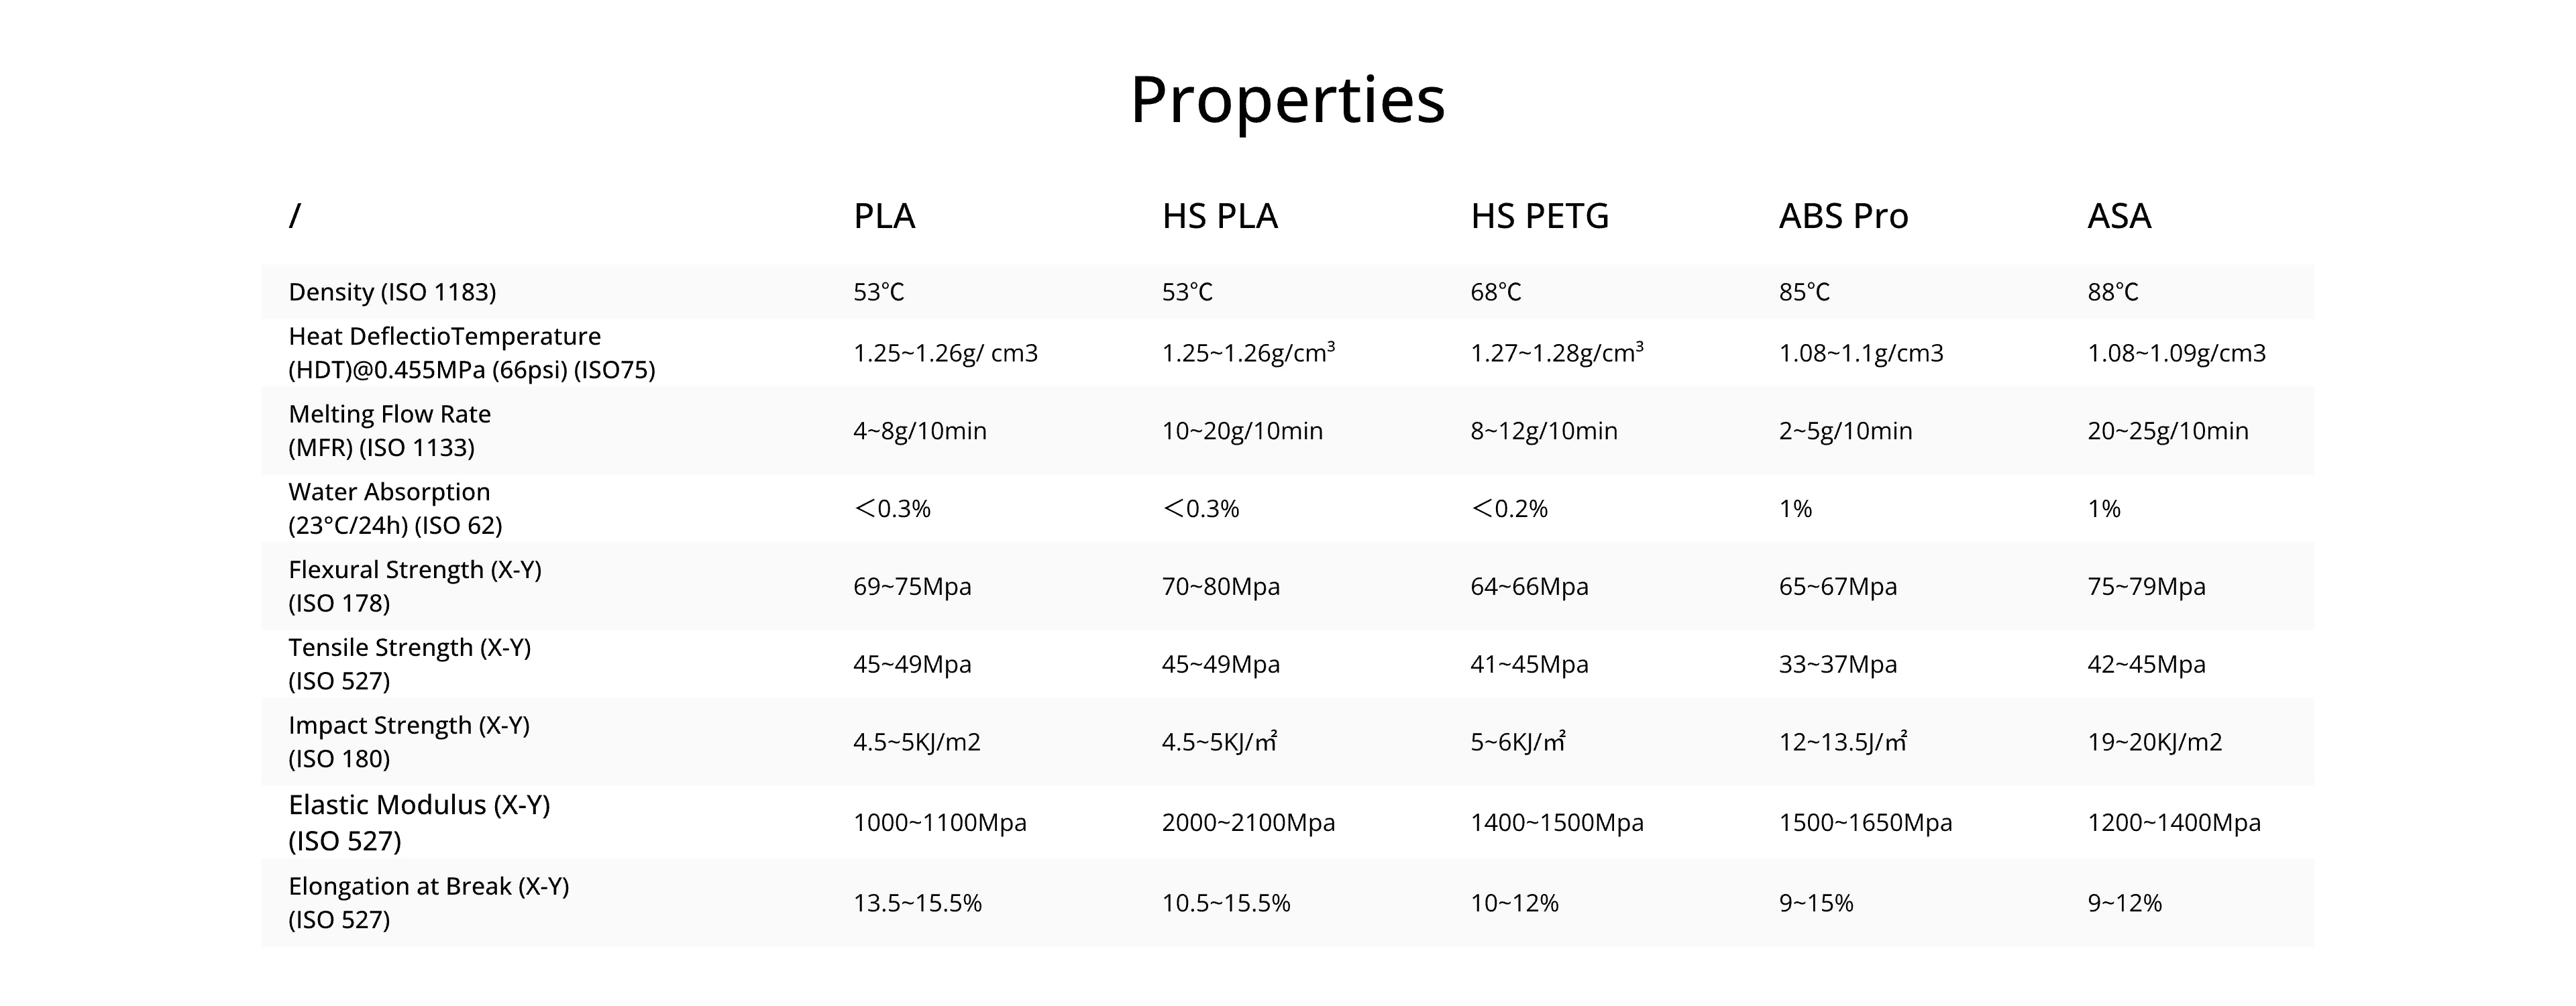Viewport: 2576px width, 1006px height.
Task: Select the 20~25g/10min melt flow value
Action: 2167,431
